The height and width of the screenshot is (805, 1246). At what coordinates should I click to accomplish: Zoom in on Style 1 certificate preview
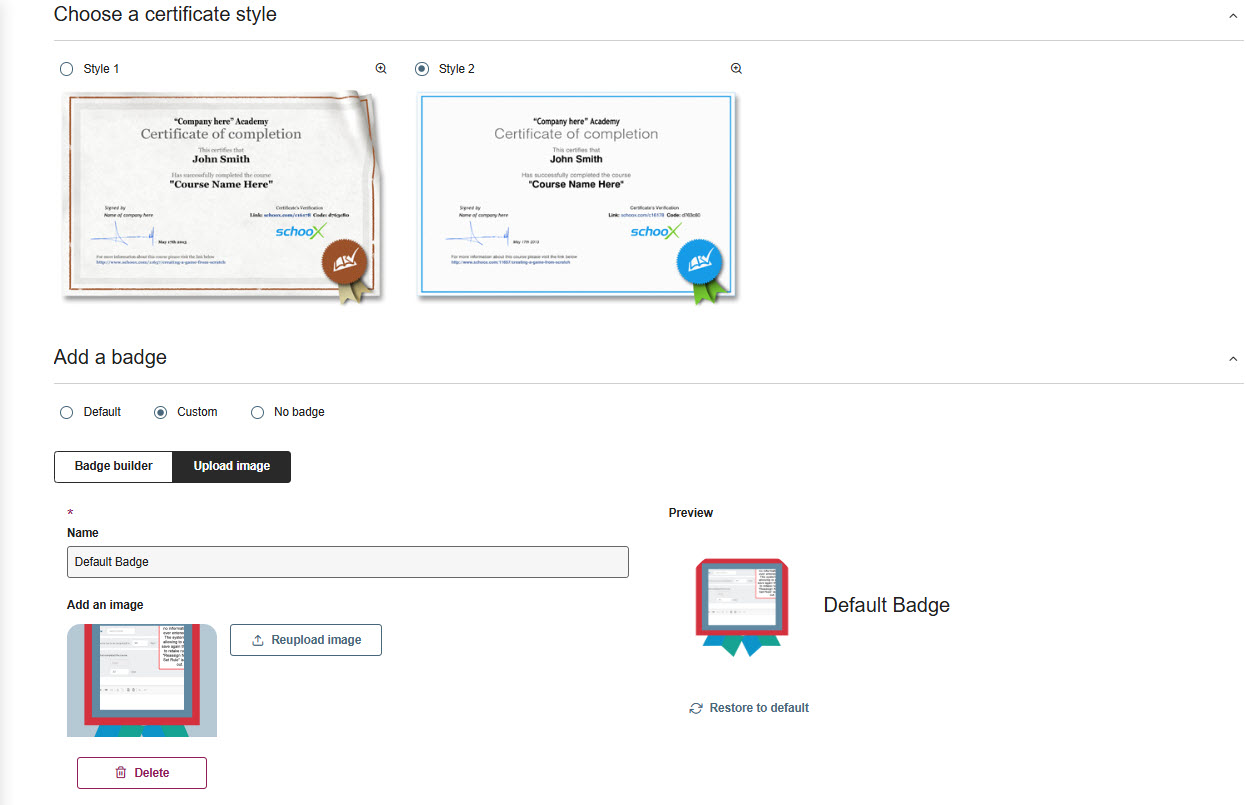coord(381,69)
